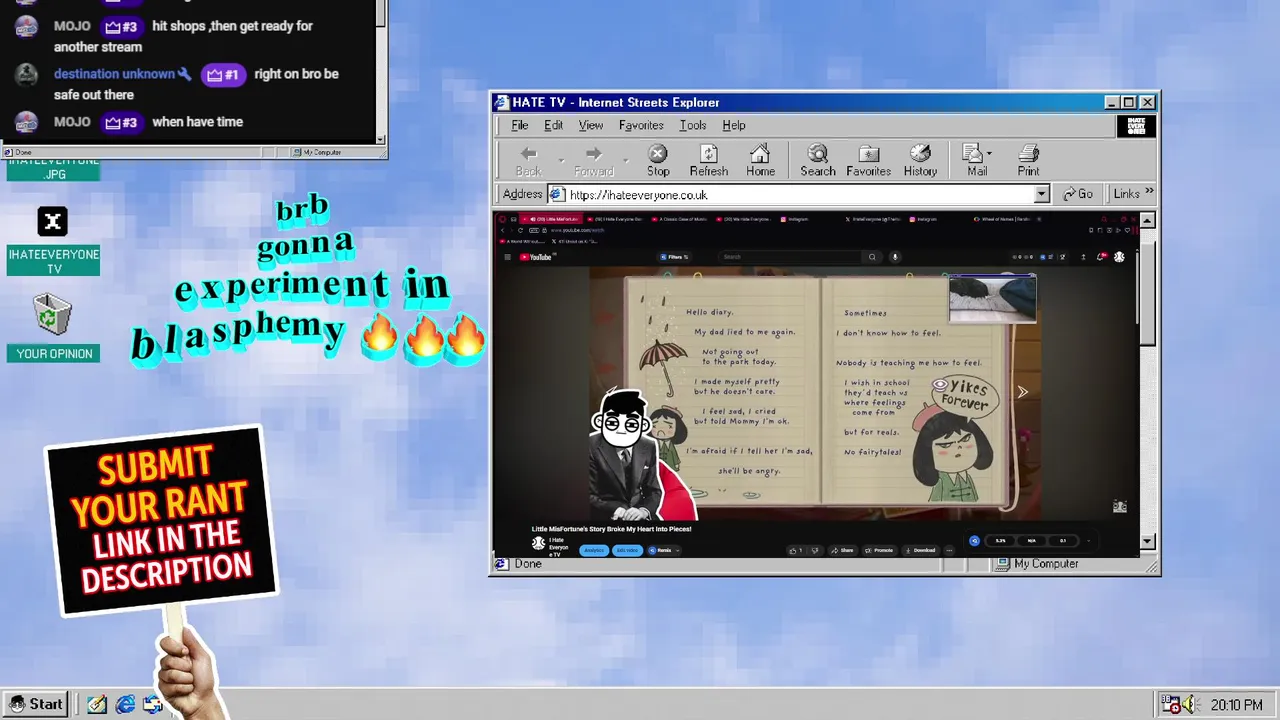
Task: Click the Share button under video
Action: 843,550
